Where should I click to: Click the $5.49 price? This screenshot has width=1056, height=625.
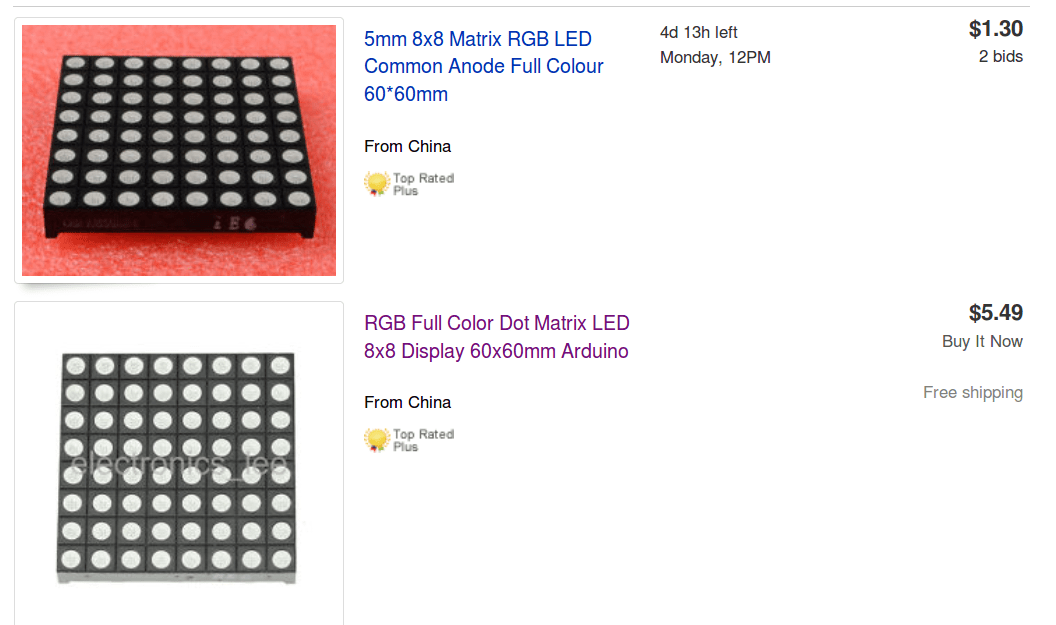coord(995,313)
